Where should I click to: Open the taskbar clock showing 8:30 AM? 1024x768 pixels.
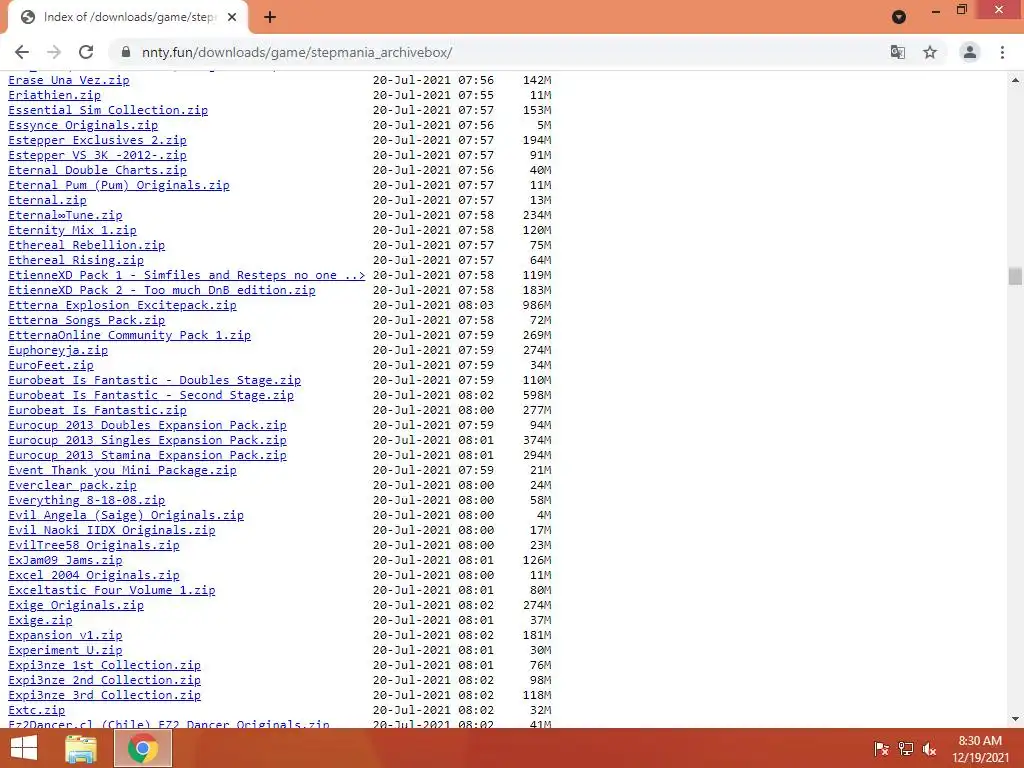click(x=980, y=749)
